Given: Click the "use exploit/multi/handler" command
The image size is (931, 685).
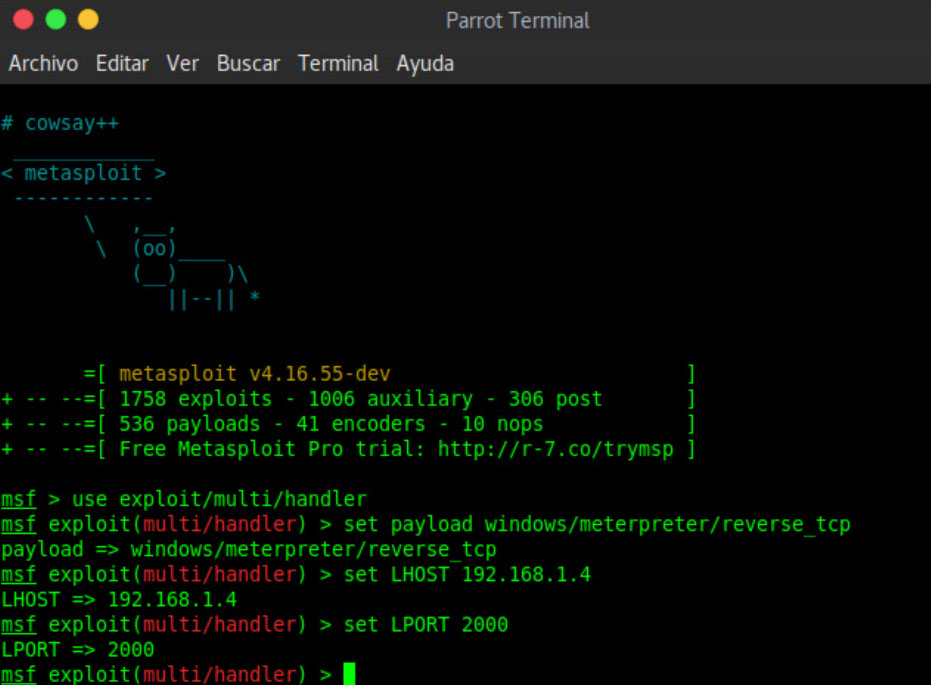Looking at the screenshot, I should coord(219,499).
